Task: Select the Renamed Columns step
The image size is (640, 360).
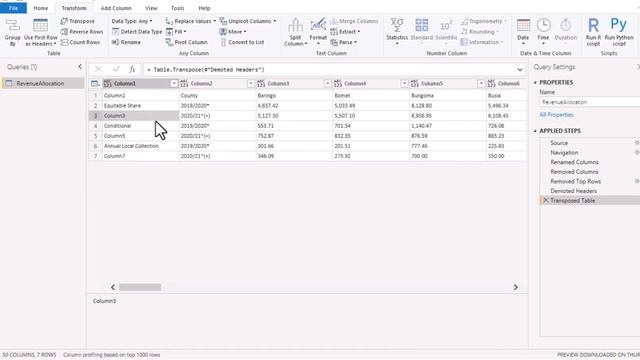Action: pos(574,162)
